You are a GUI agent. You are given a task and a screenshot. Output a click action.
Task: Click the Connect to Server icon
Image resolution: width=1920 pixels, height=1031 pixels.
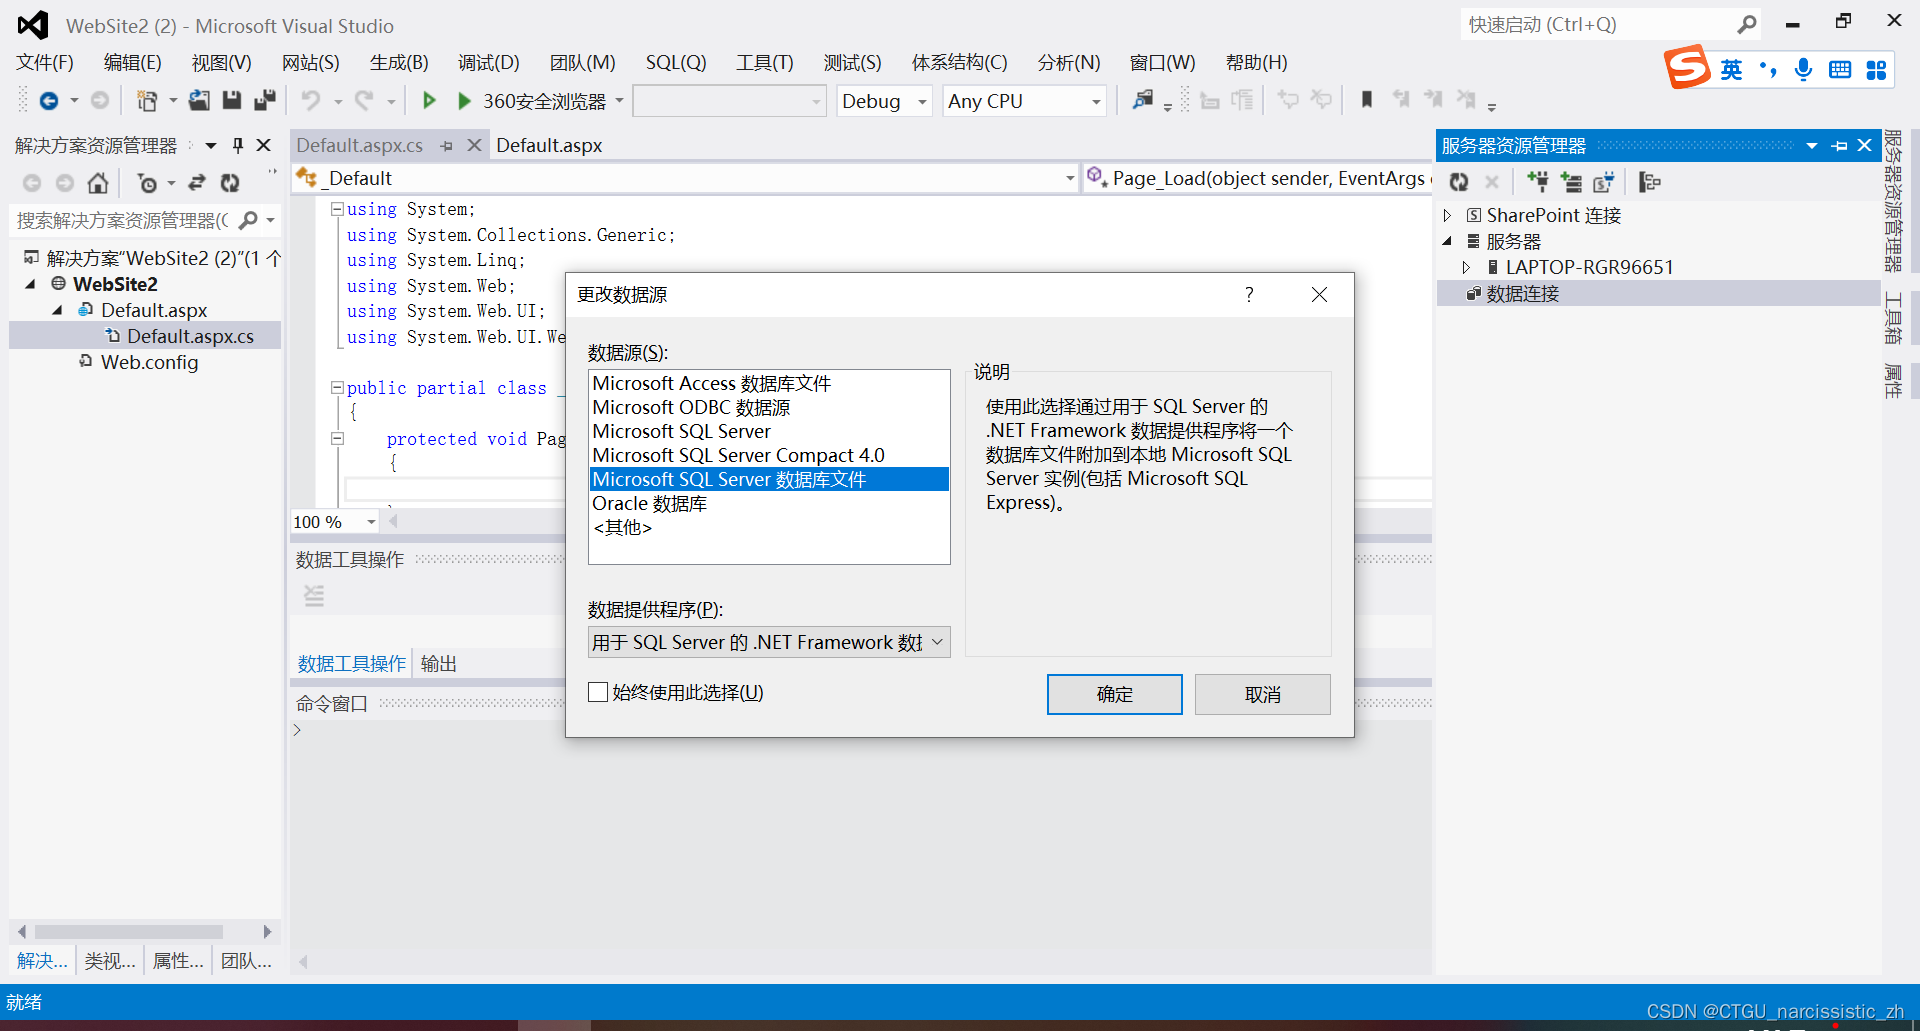pos(1571,182)
